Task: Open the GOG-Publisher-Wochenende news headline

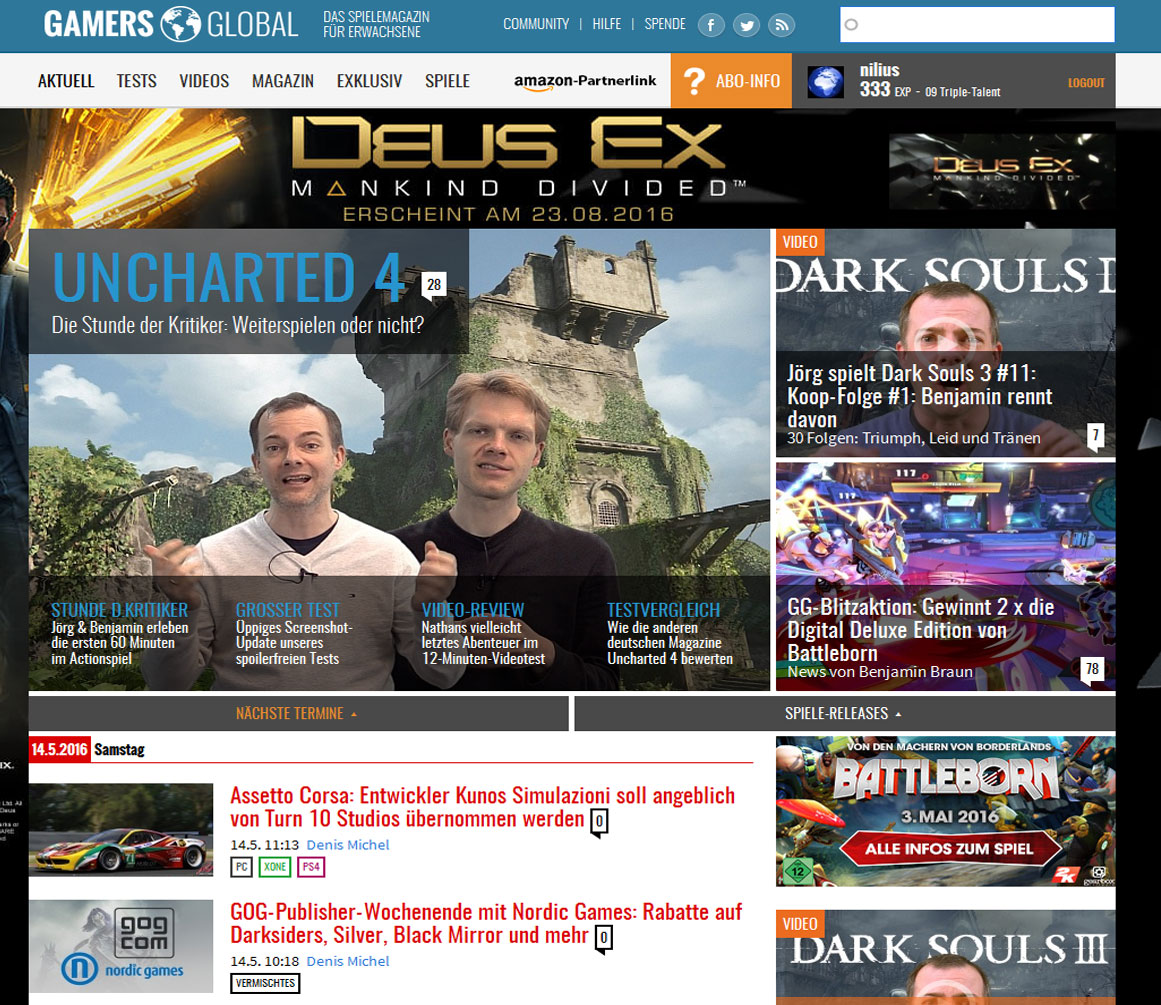Action: (486, 923)
